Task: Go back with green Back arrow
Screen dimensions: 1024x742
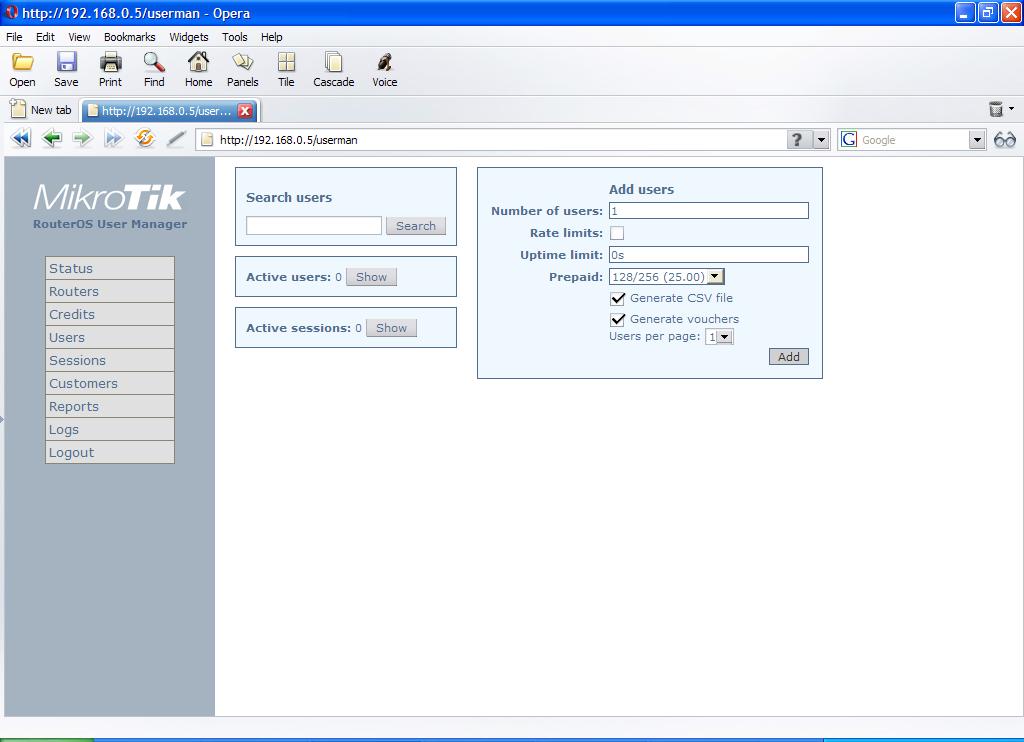Action: (52, 138)
